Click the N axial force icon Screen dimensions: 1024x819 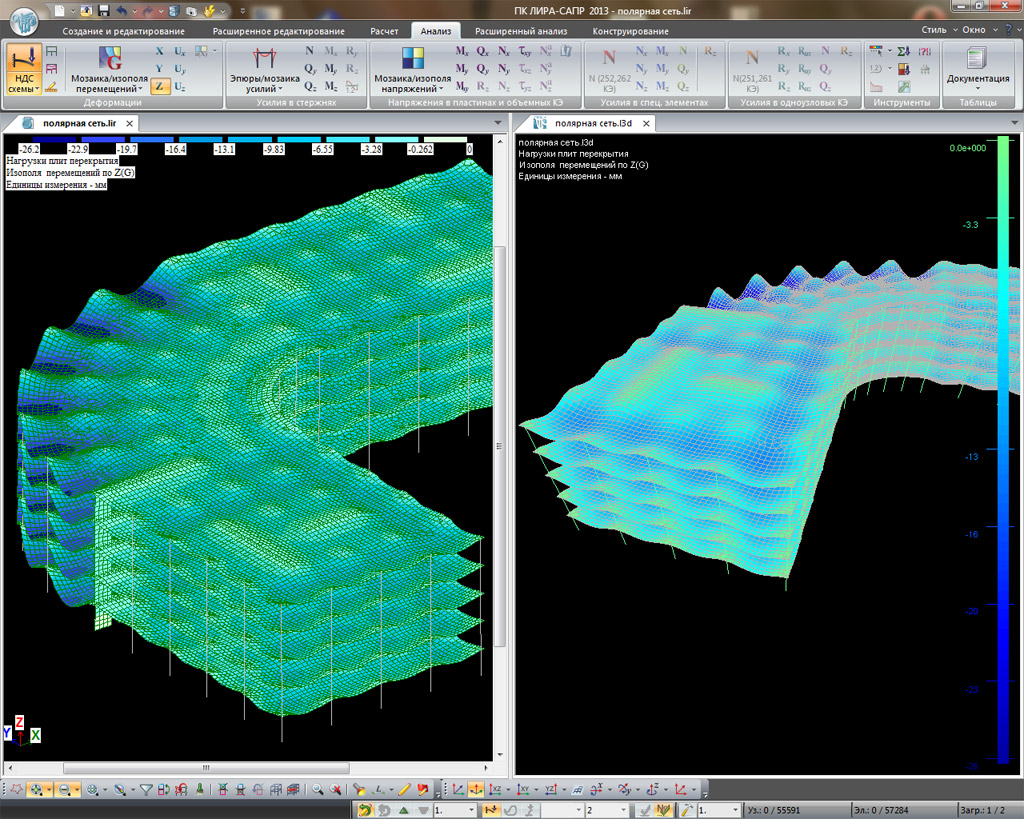click(310, 51)
